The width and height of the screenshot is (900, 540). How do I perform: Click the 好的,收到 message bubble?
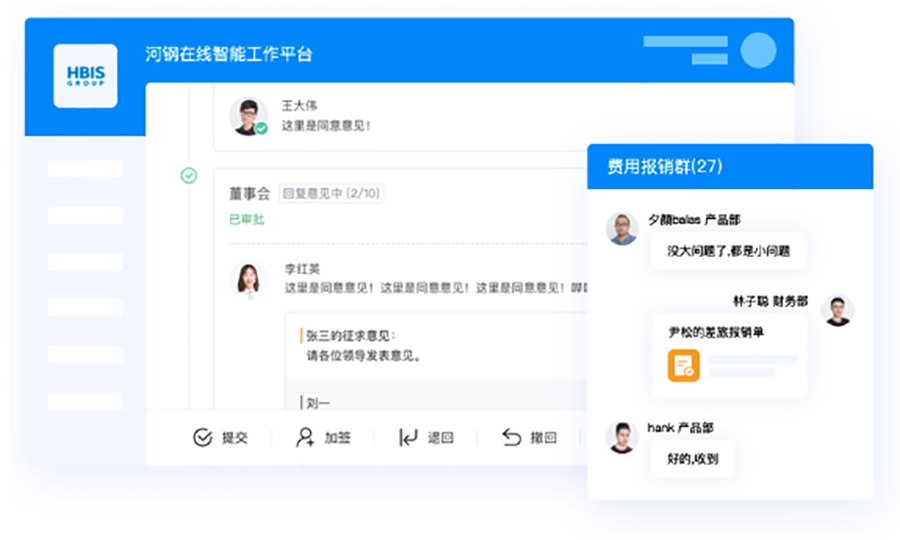coord(692,459)
